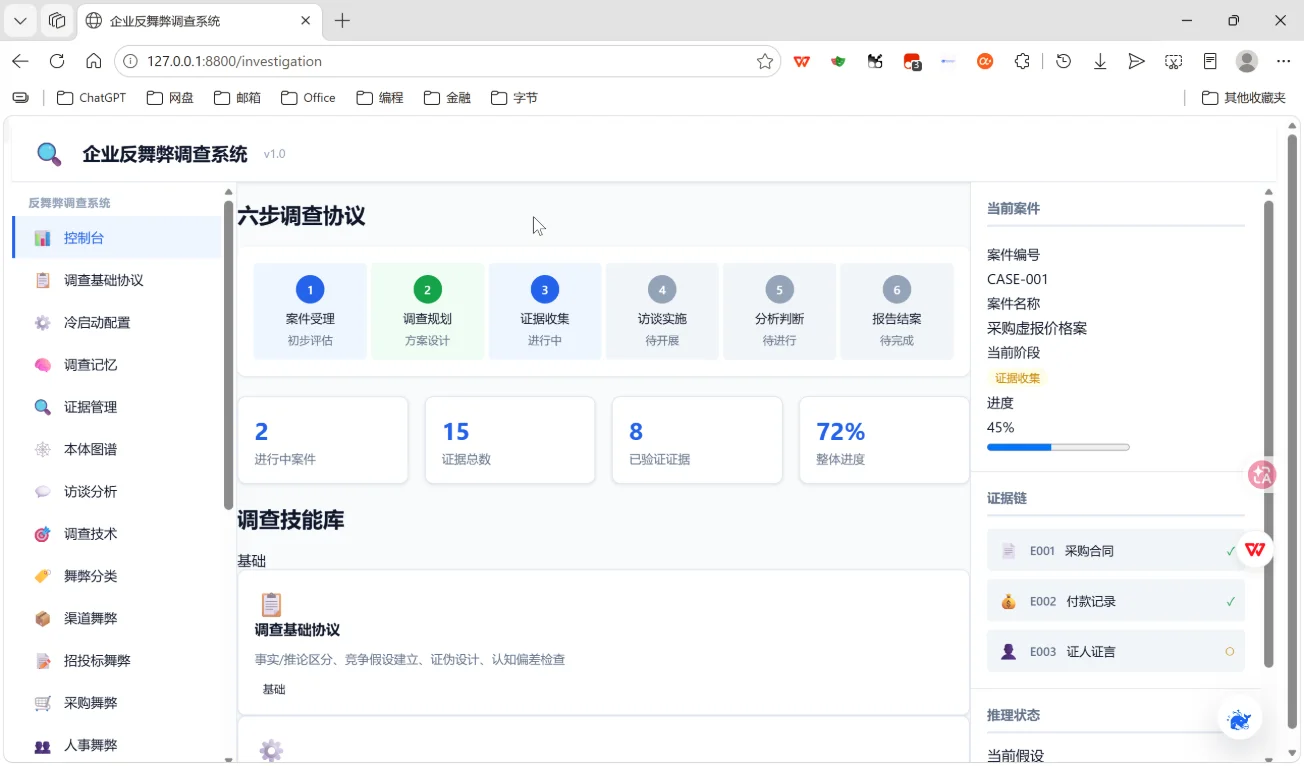Click the gear icon of the next skill card
This screenshot has width=1304, height=766.
click(271, 751)
